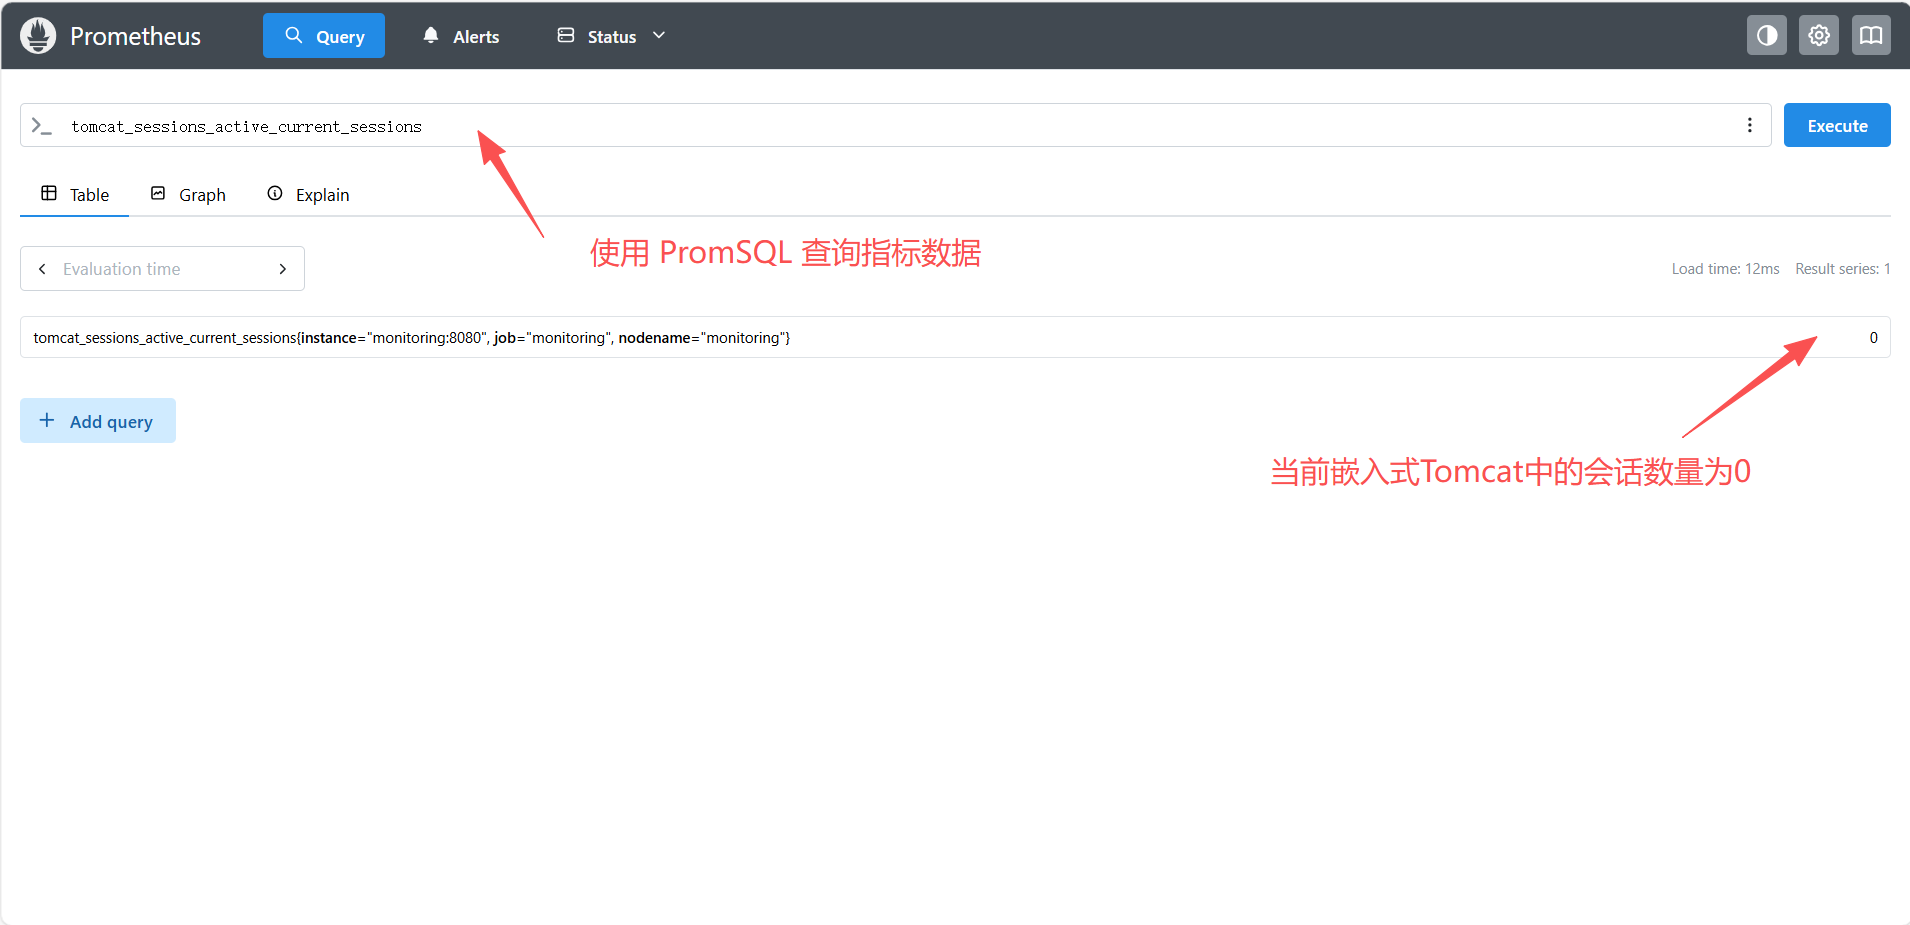Add a new query panel
This screenshot has width=1910, height=925.
(98, 421)
